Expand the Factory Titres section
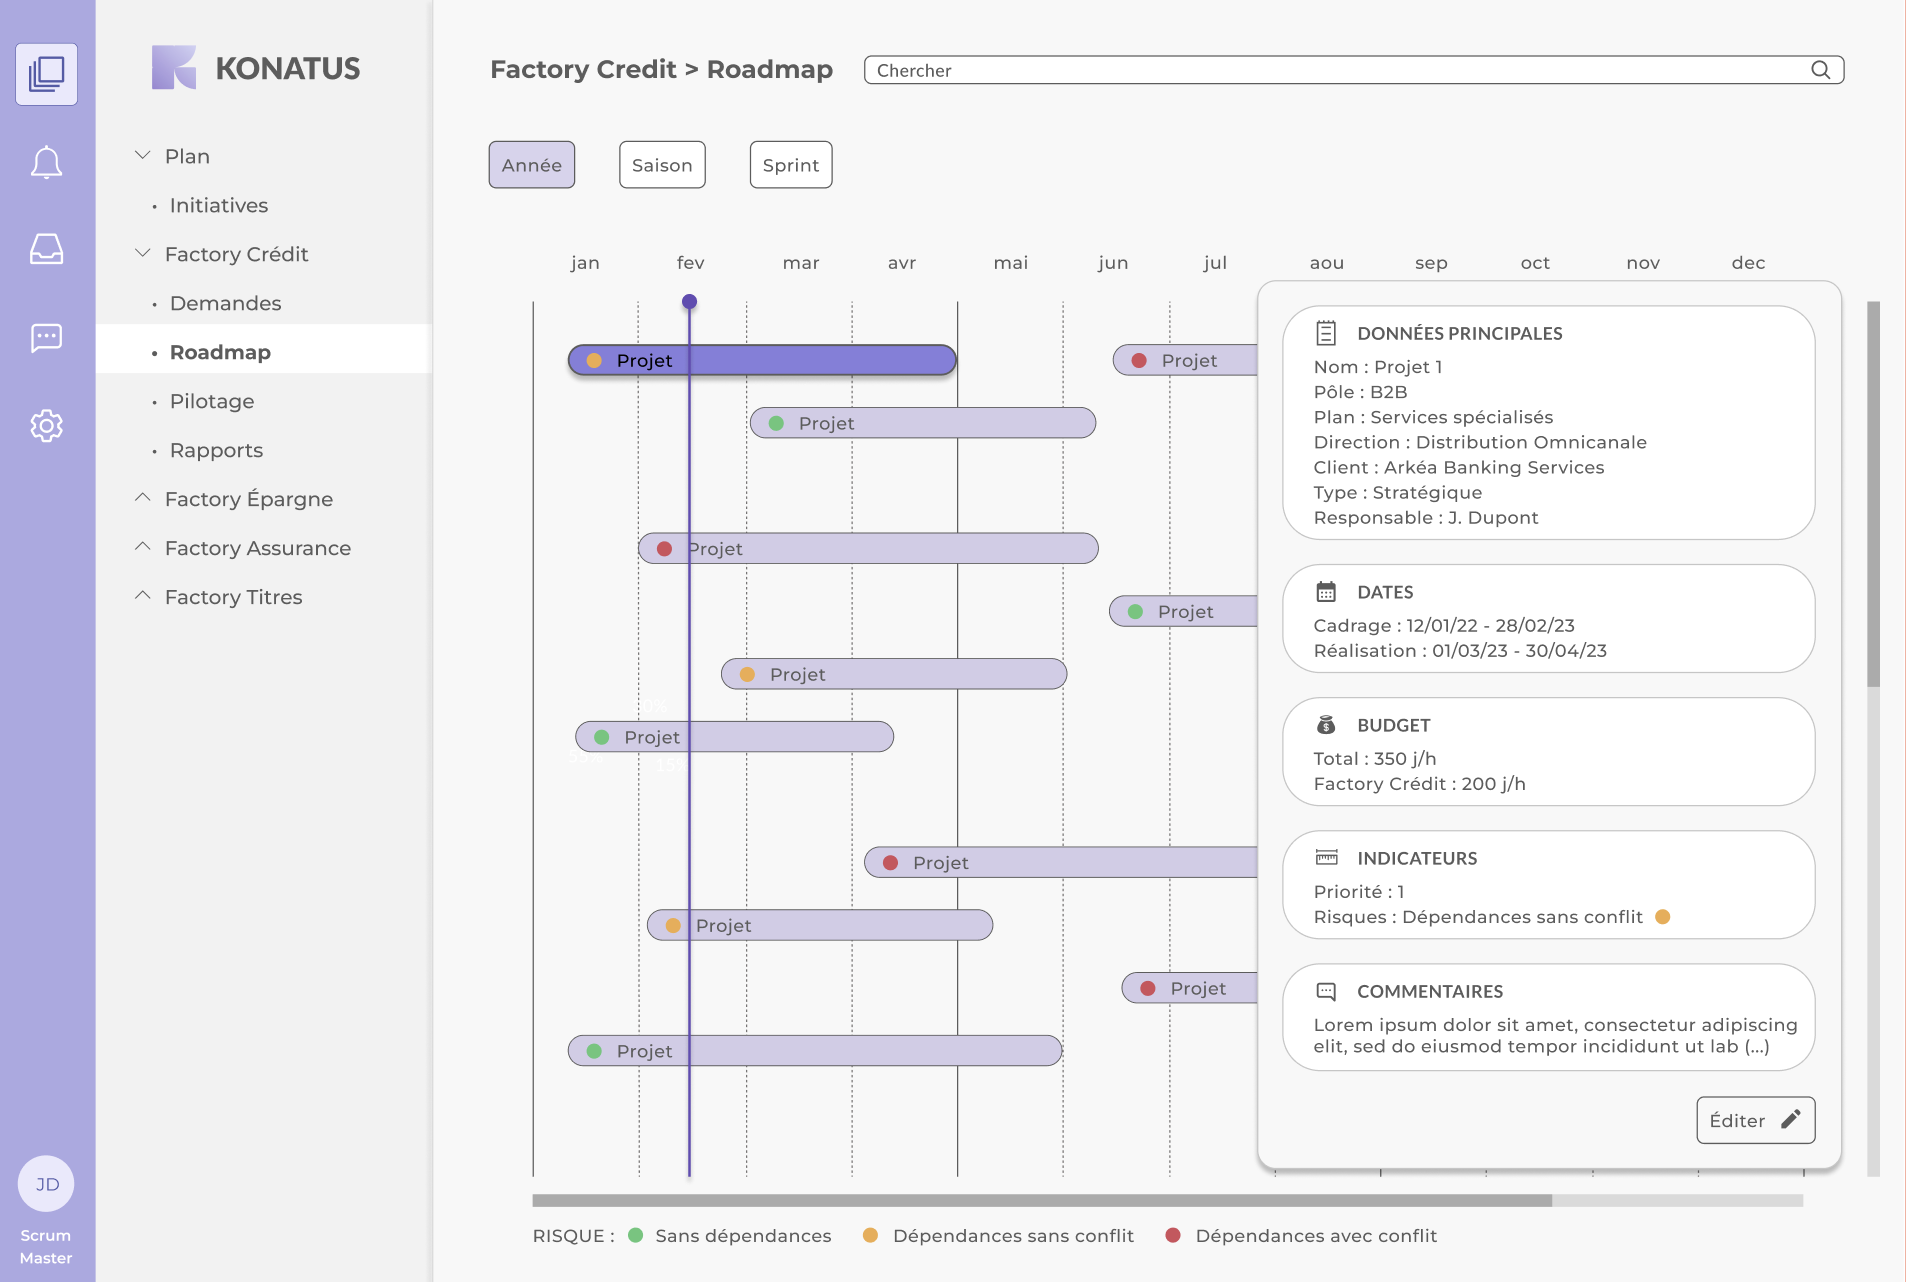The height and width of the screenshot is (1282, 1906). pyautogui.click(x=143, y=595)
